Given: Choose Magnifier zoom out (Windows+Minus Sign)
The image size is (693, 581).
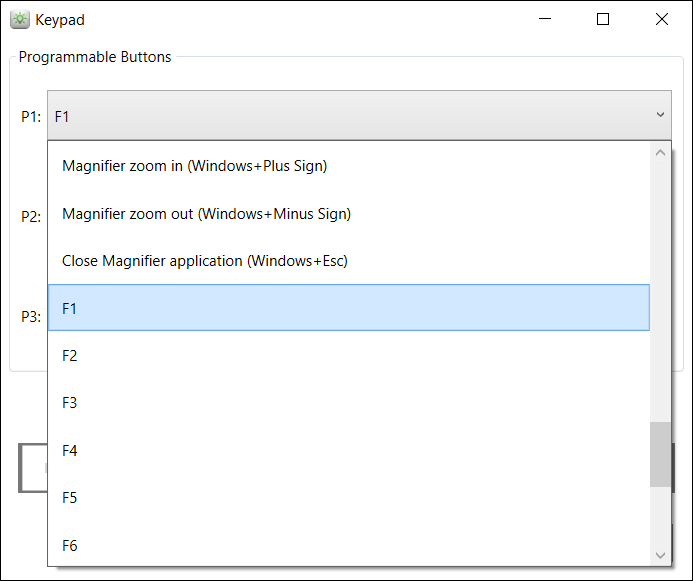Looking at the screenshot, I should tap(206, 213).
